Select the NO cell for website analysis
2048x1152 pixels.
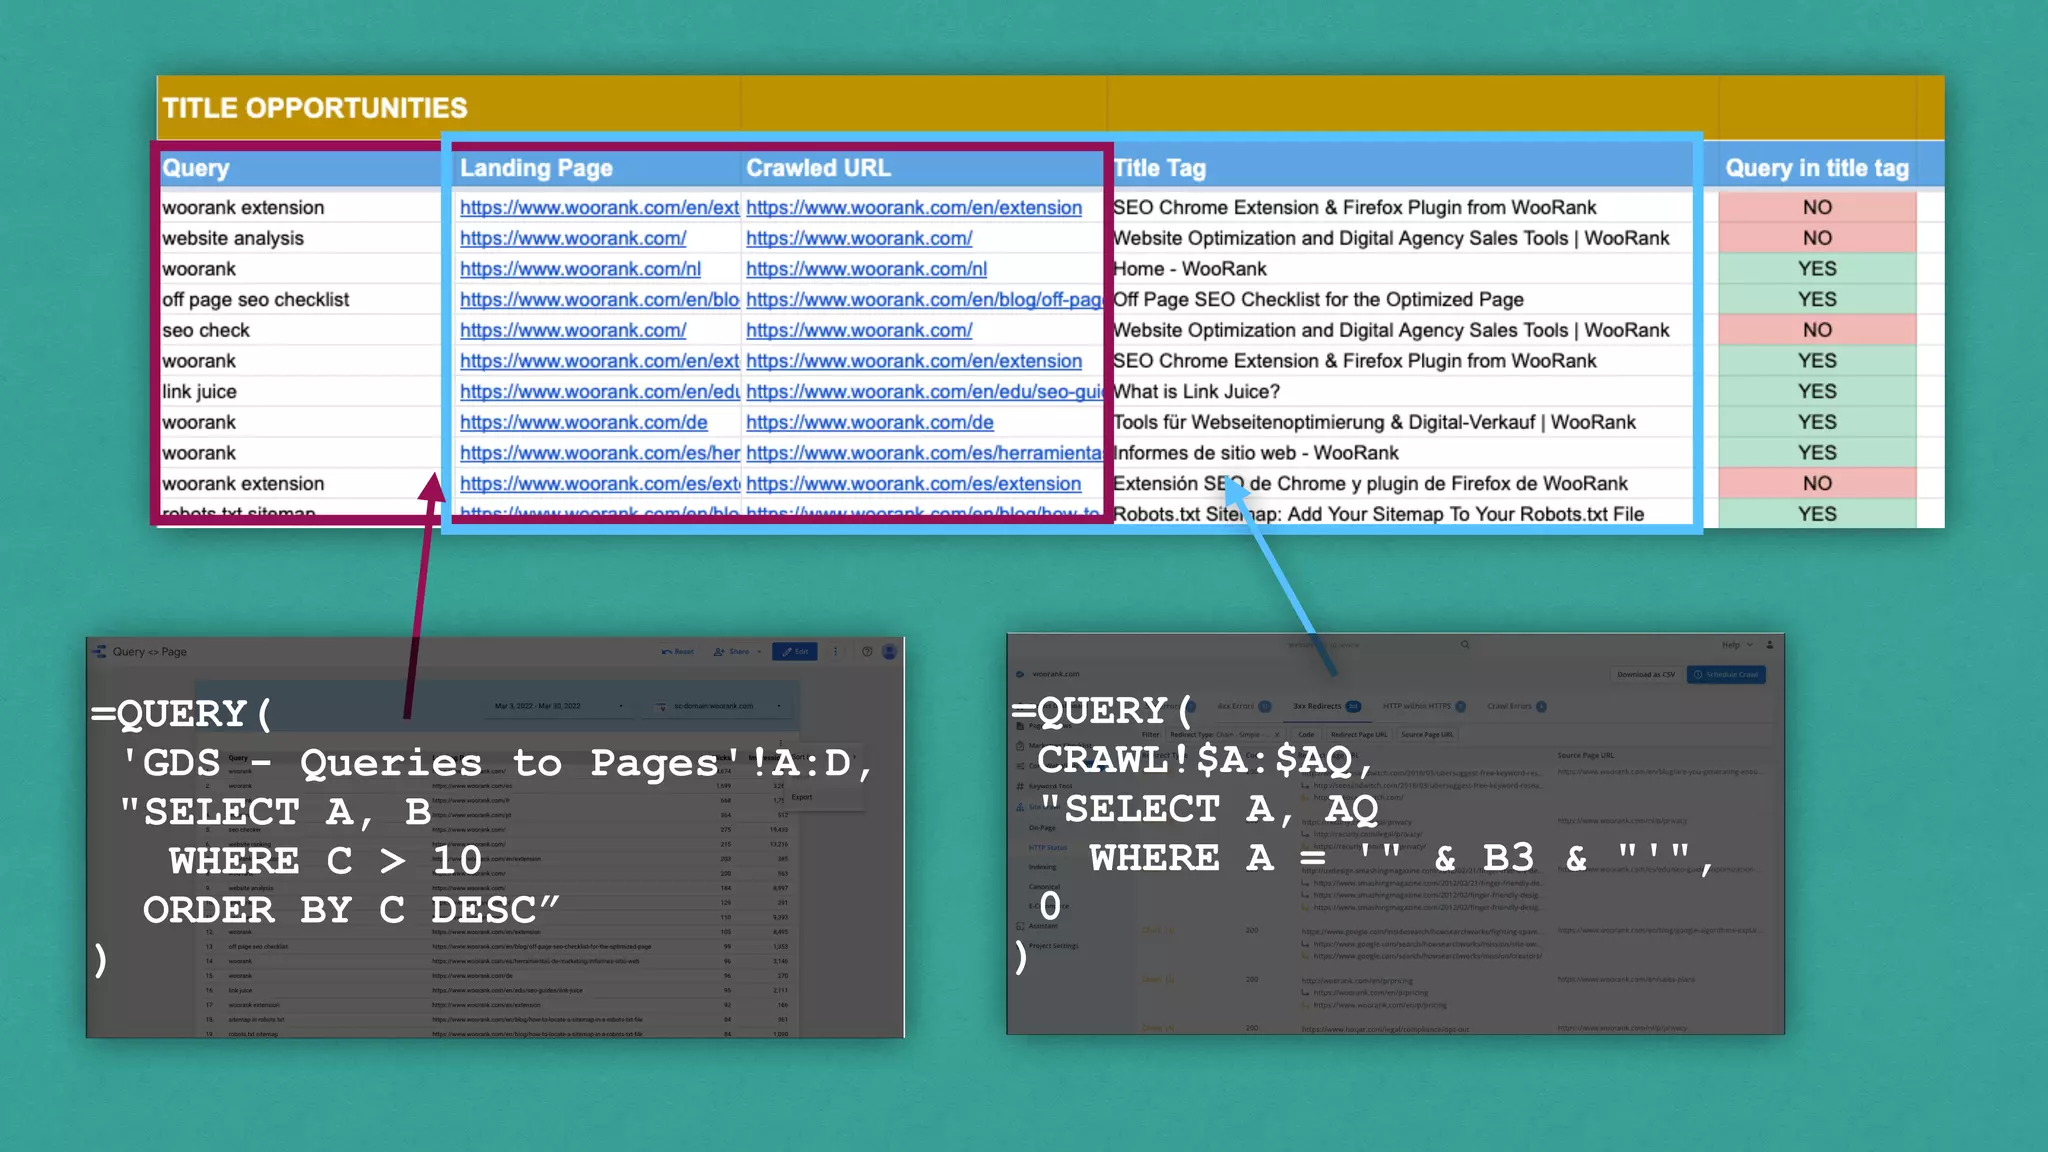coord(1817,238)
